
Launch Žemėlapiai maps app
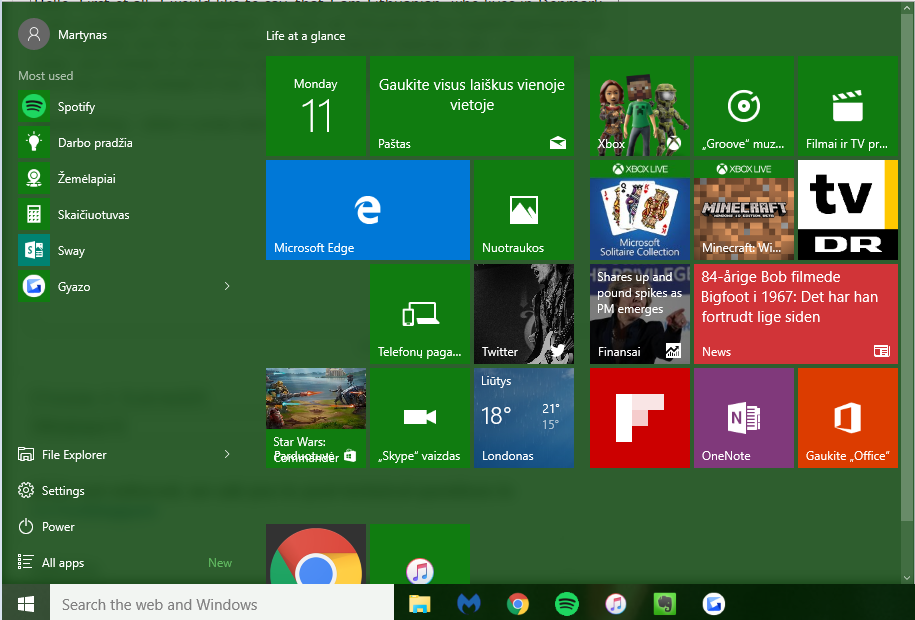coord(125,179)
